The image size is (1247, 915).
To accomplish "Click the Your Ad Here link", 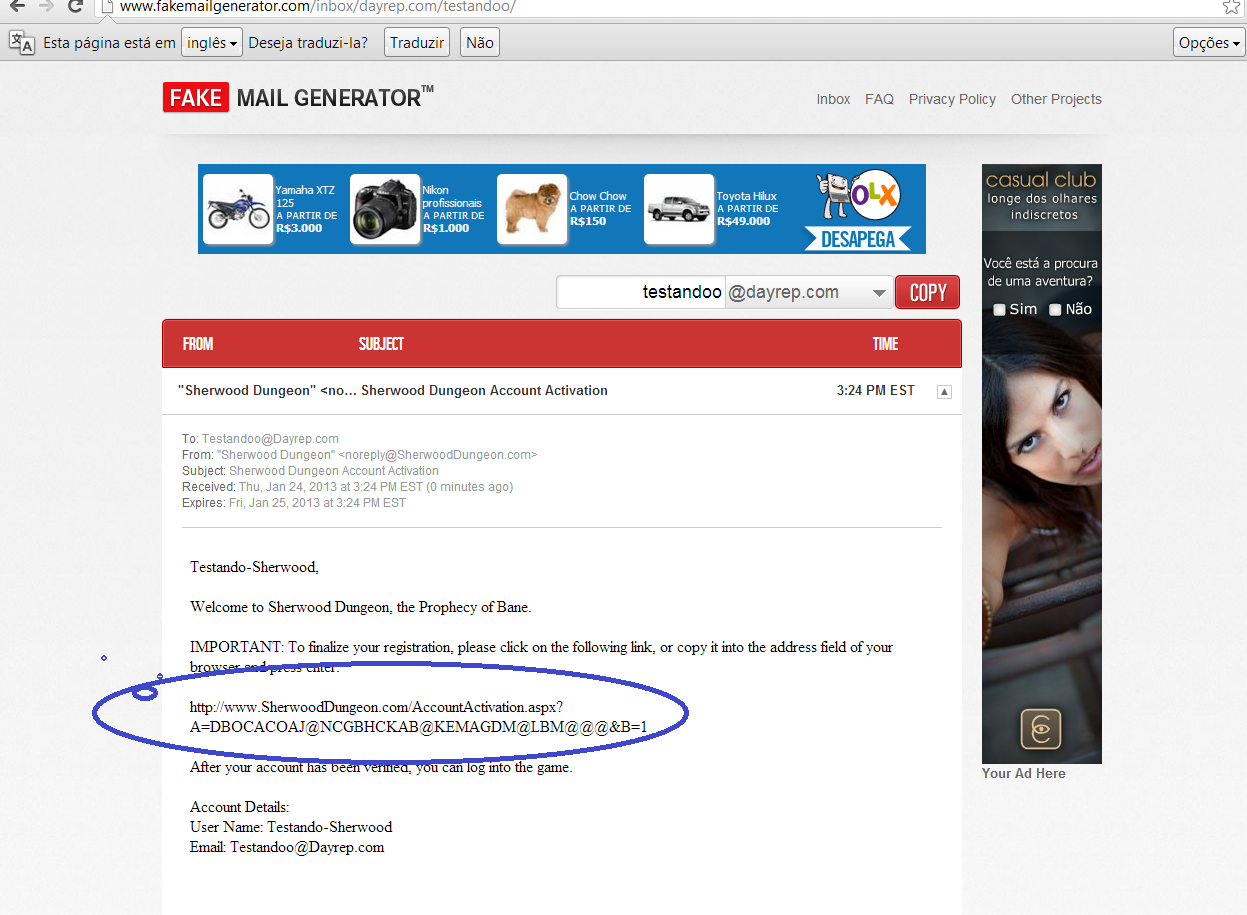I will click(x=1023, y=773).
